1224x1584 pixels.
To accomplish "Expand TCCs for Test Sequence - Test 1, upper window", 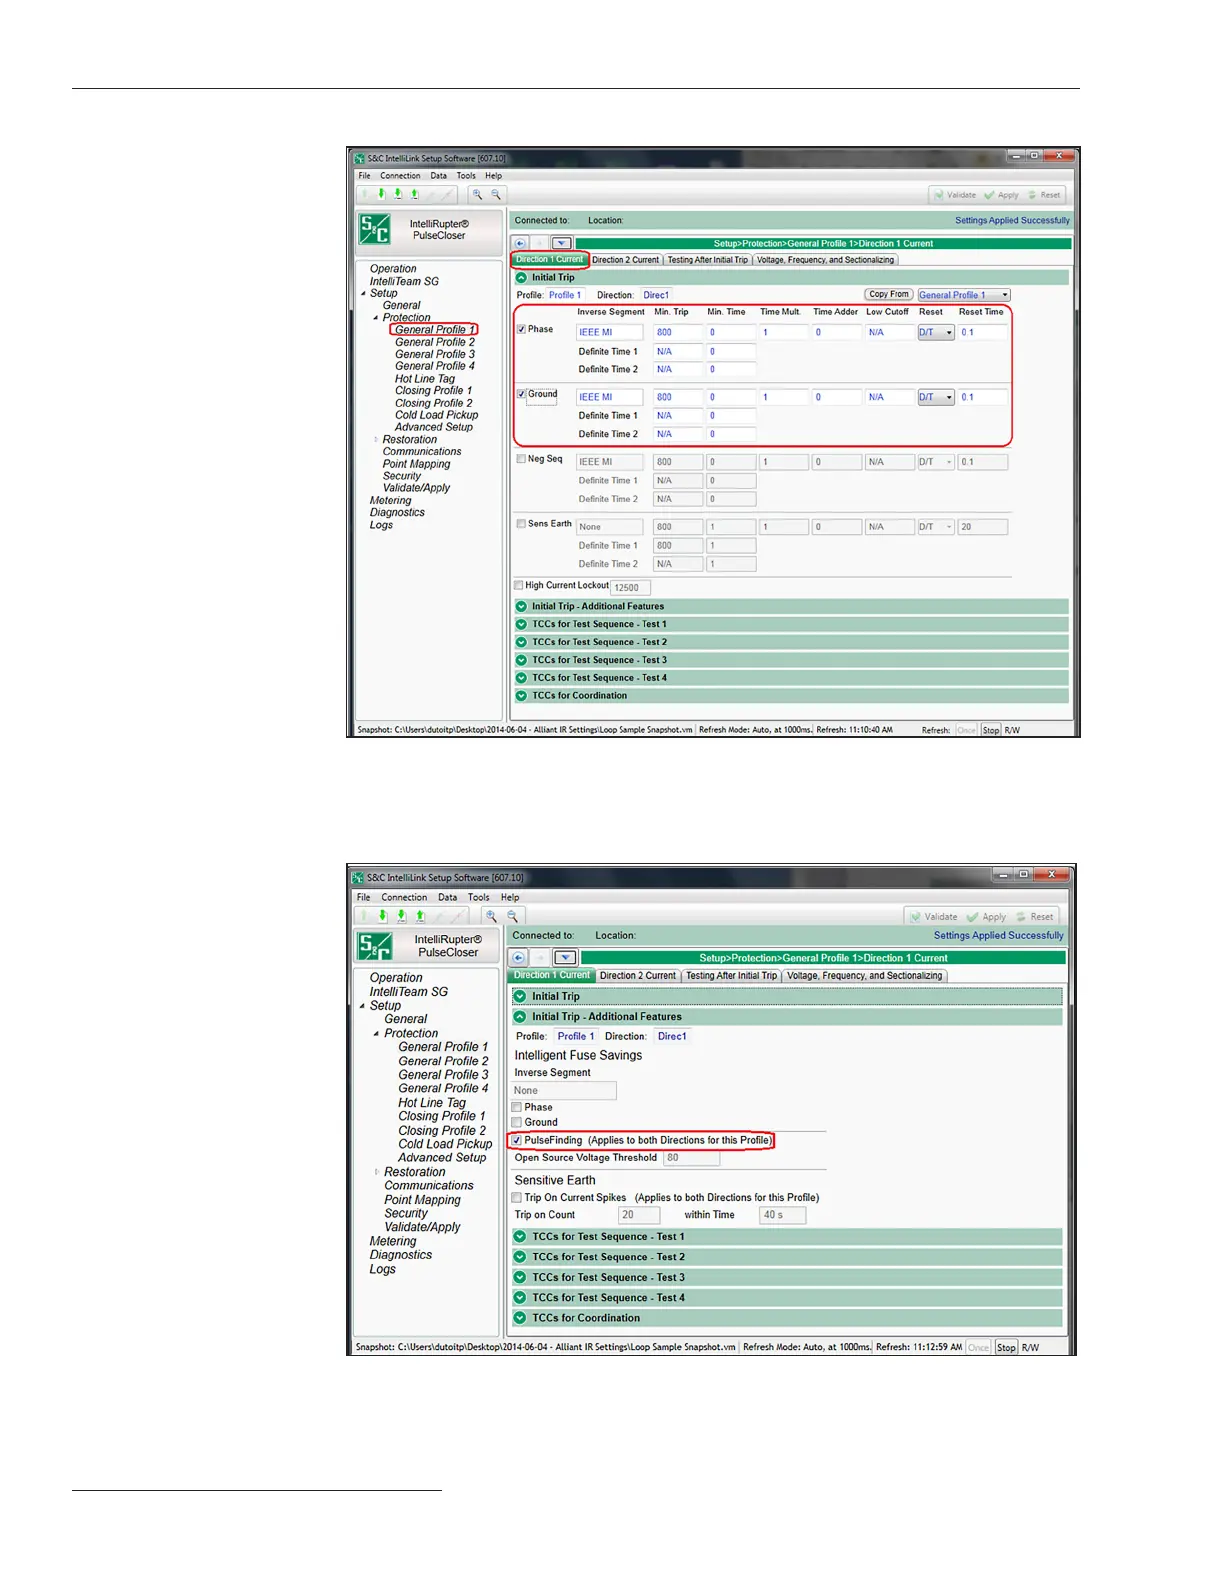I will pyautogui.click(x=521, y=624).
